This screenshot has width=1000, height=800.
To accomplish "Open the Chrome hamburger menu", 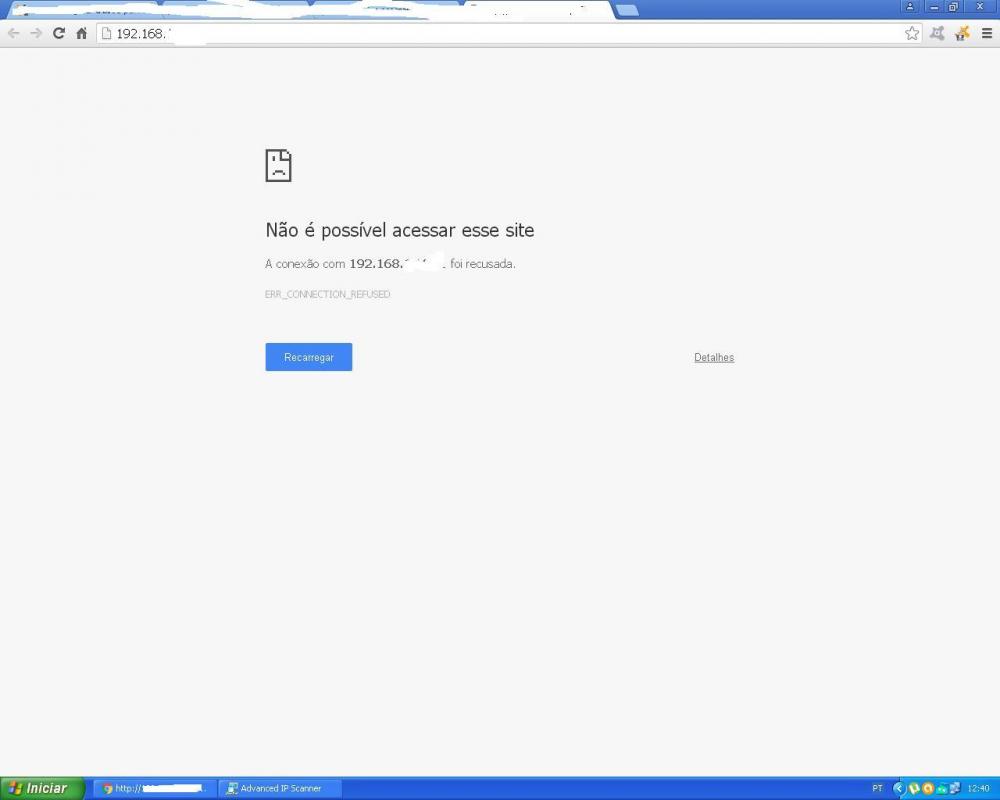I will pos(986,33).
